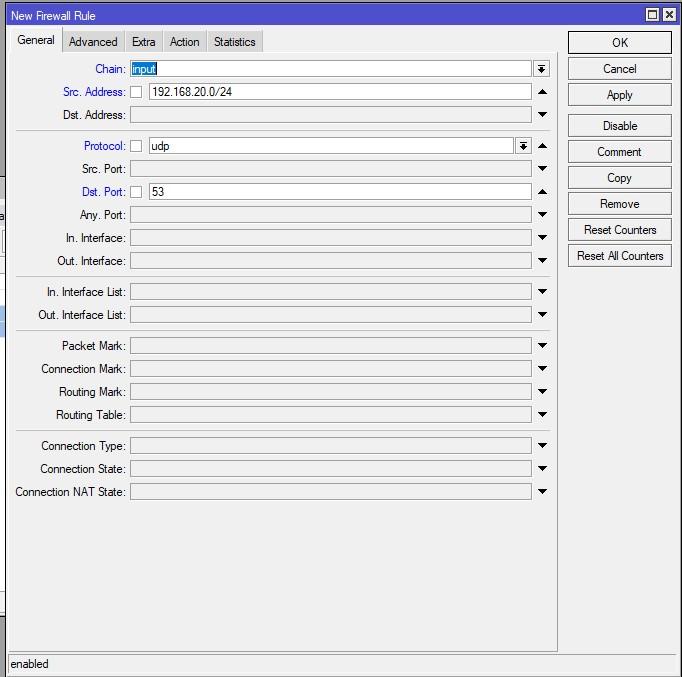Add a Comment to the rule
The height and width of the screenshot is (677, 682).
pos(619,152)
